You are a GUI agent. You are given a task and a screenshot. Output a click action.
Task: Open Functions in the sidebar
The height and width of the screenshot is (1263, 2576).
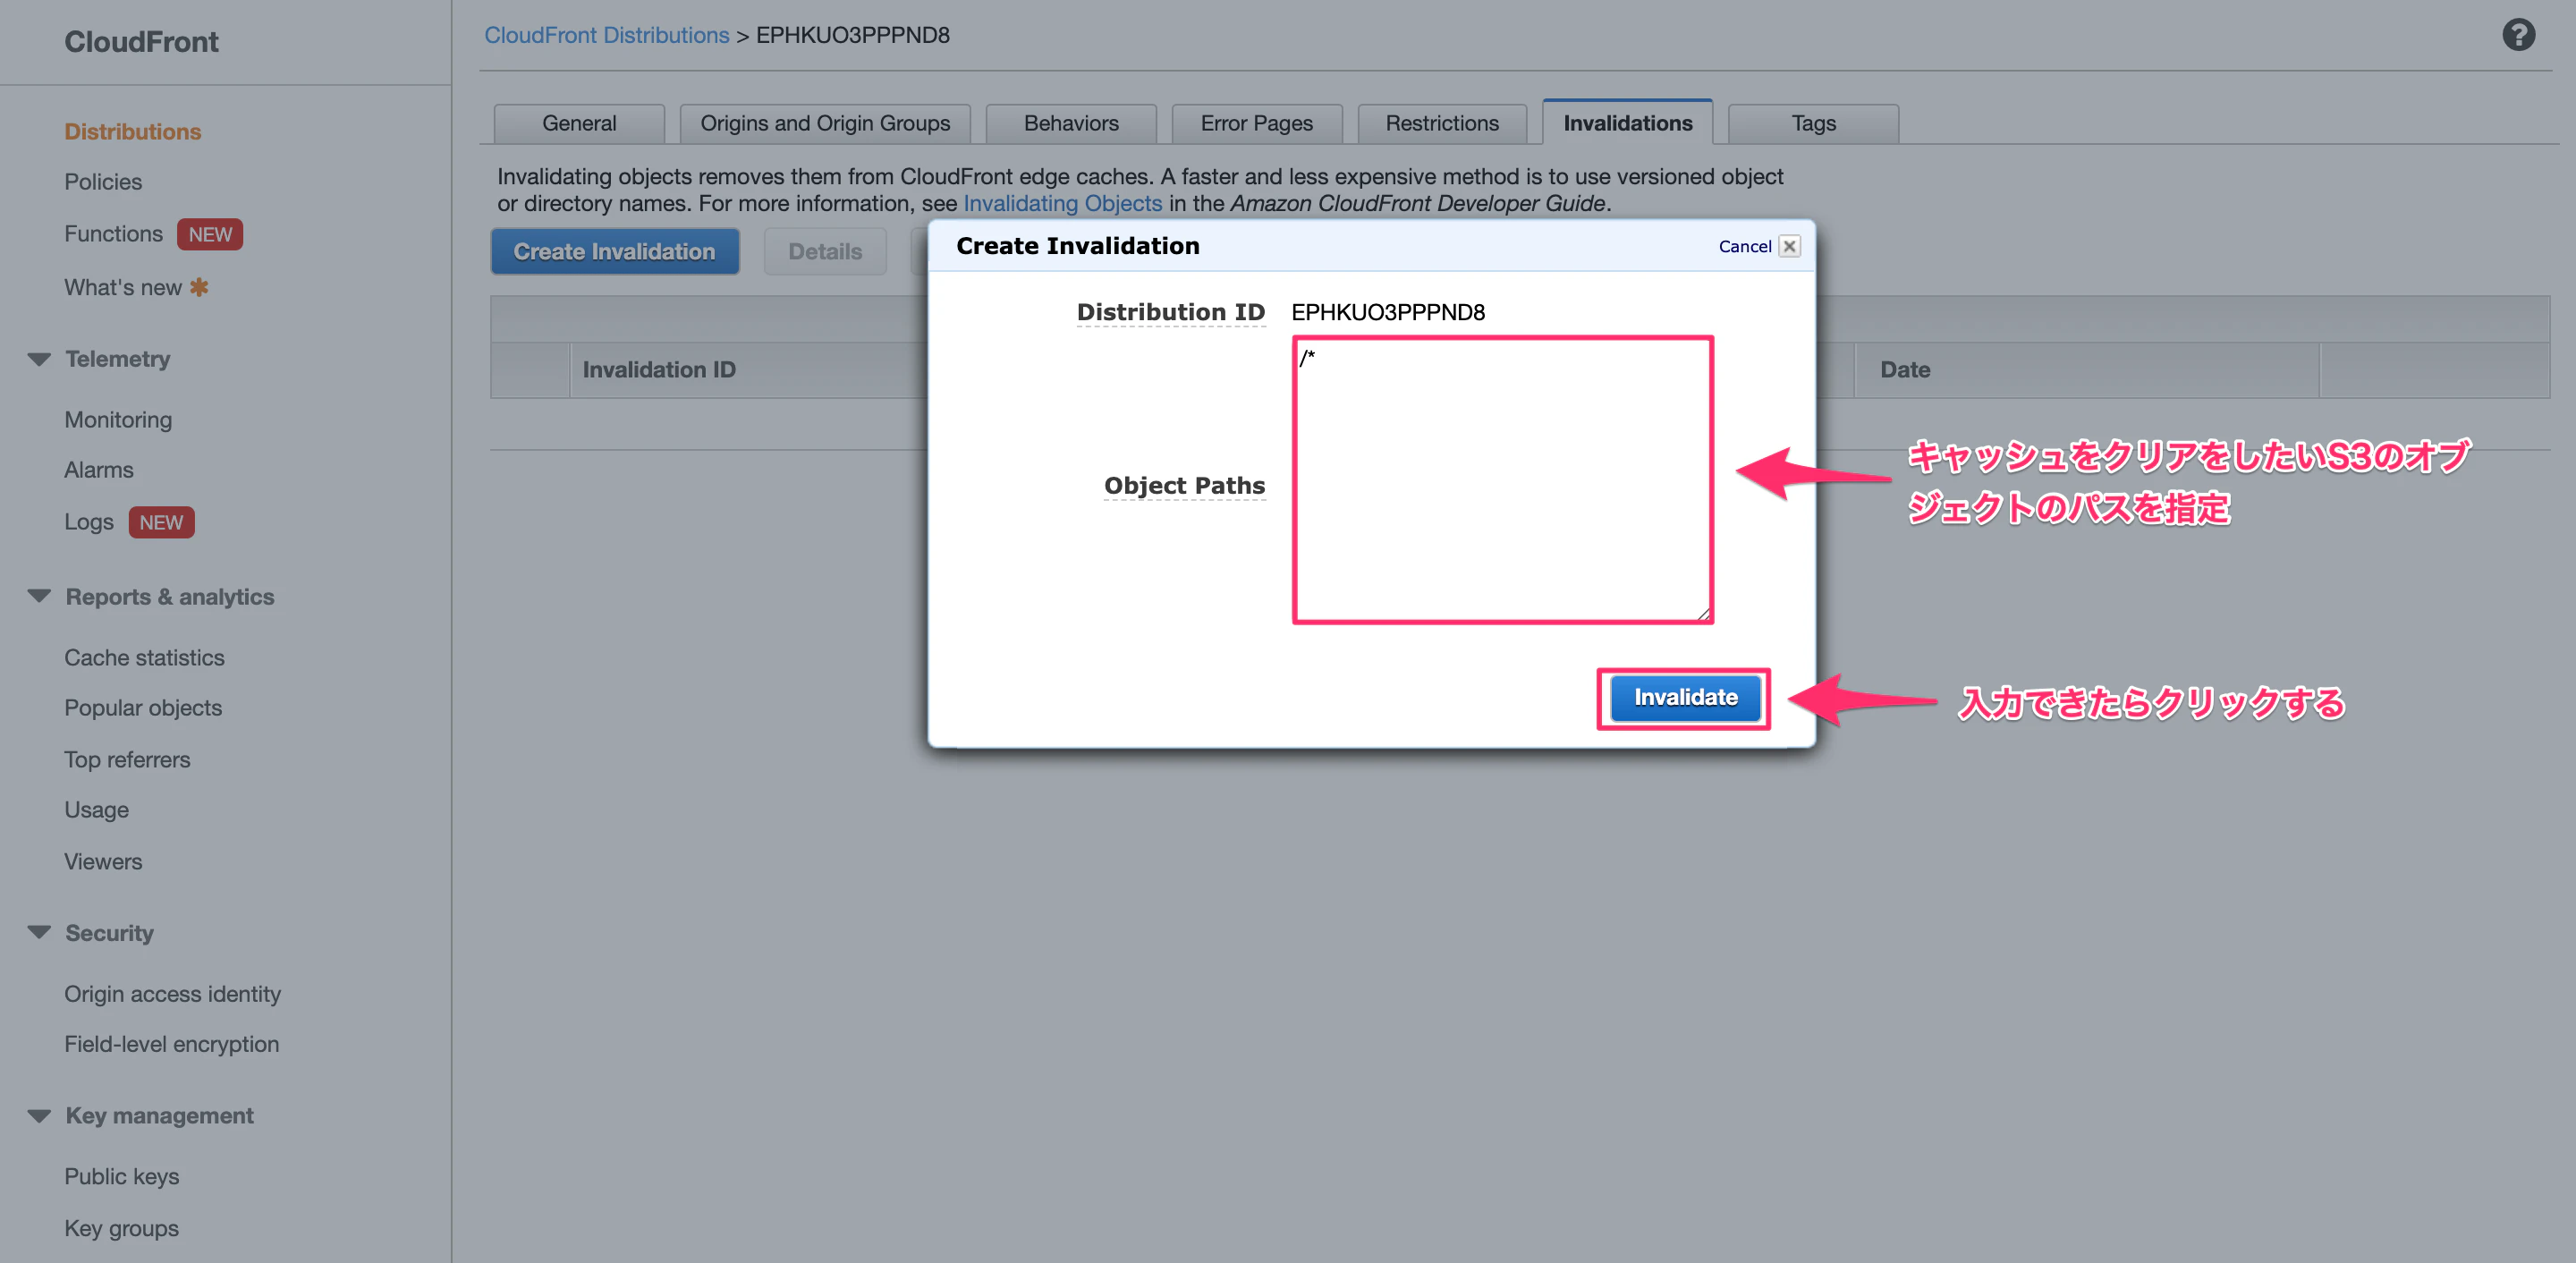pyautogui.click(x=113, y=233)
